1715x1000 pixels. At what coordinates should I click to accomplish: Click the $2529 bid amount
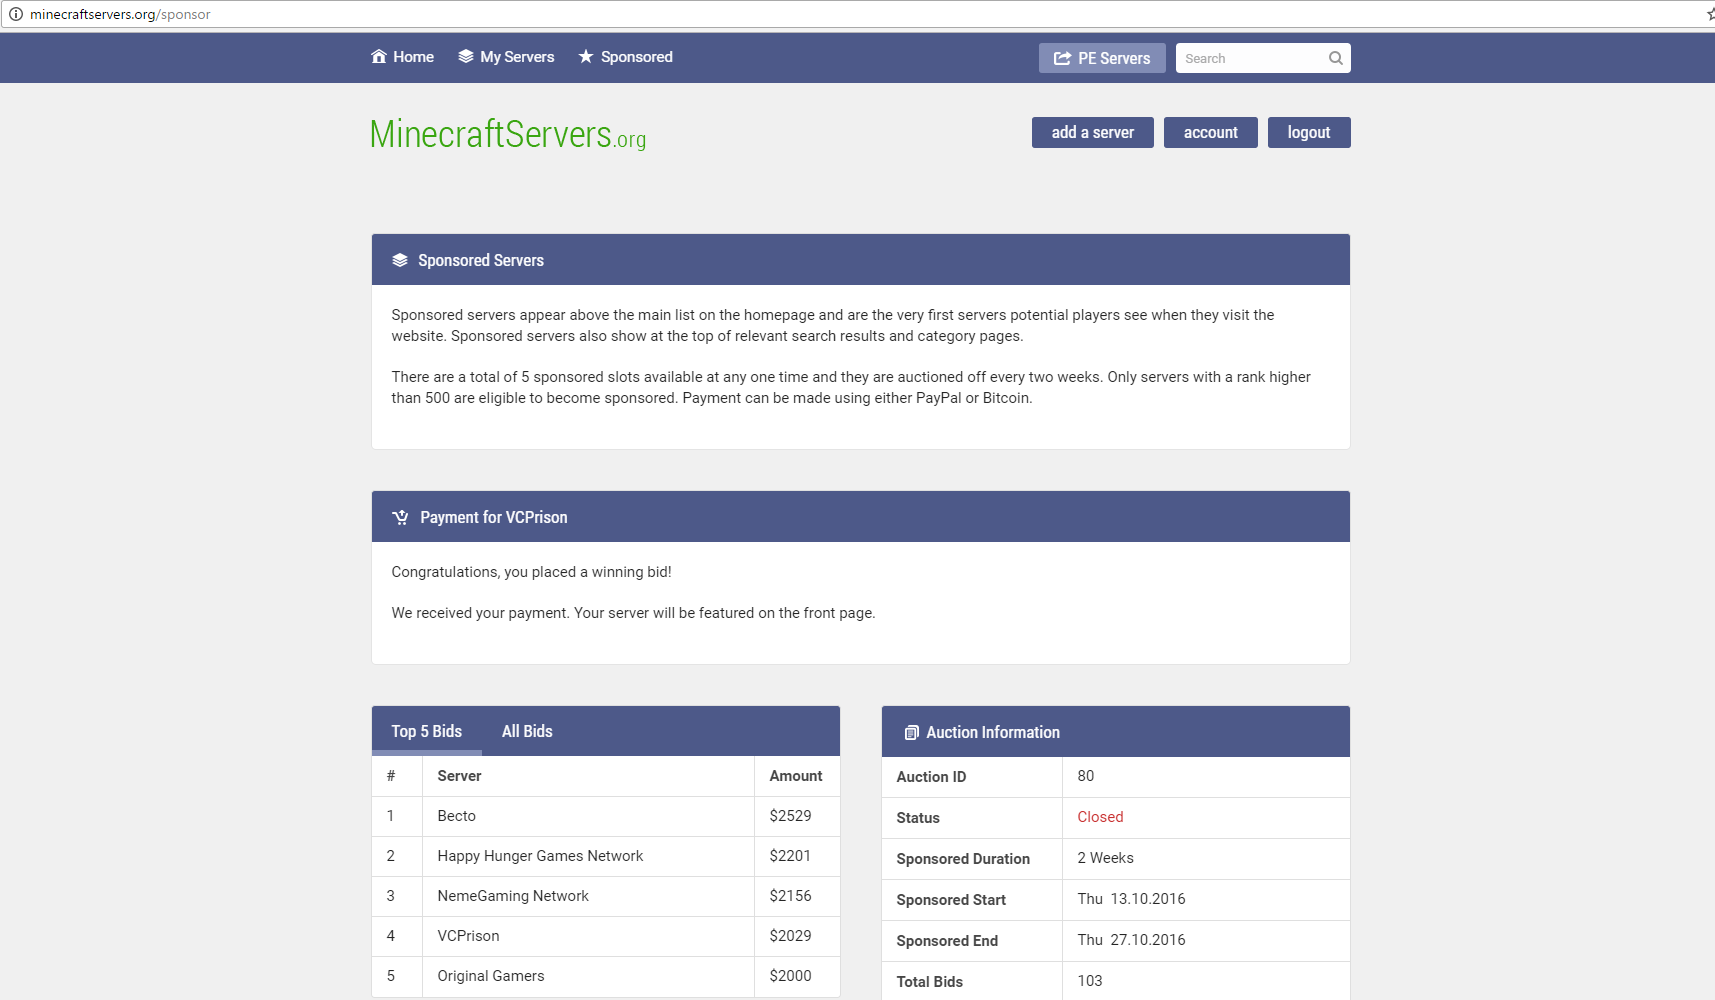pos(791,816)
